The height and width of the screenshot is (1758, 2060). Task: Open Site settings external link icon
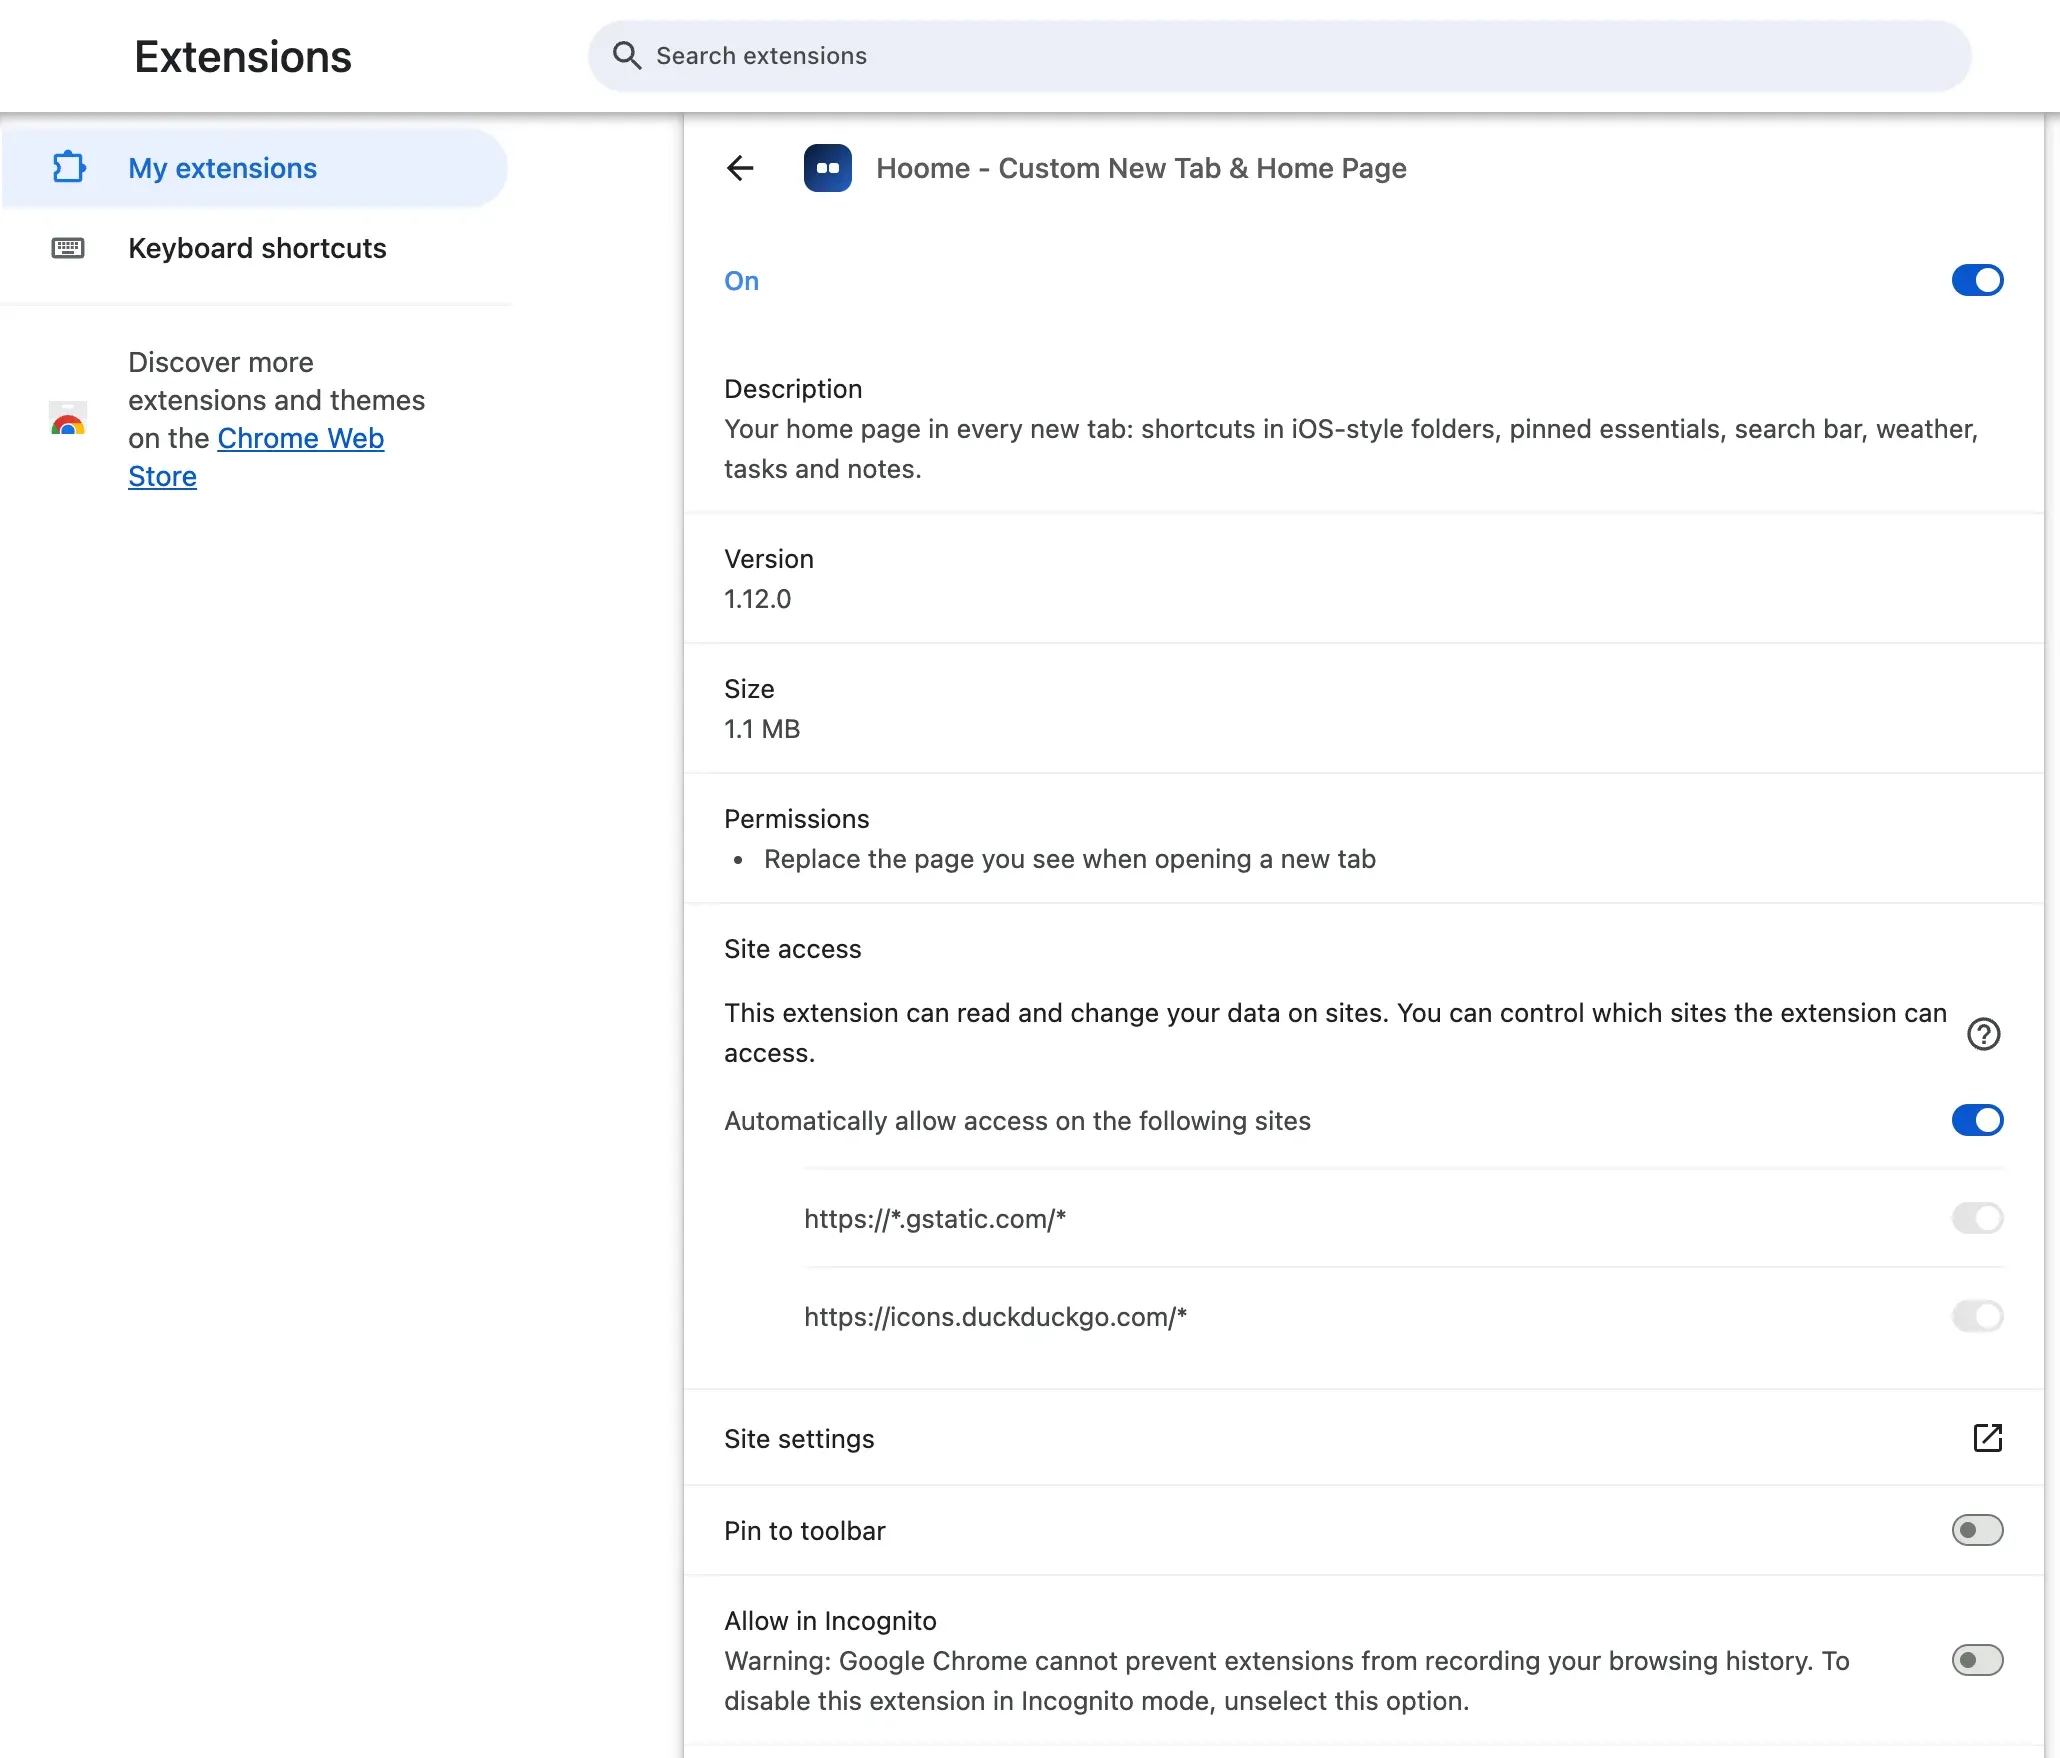(x=1987, y=1438)
